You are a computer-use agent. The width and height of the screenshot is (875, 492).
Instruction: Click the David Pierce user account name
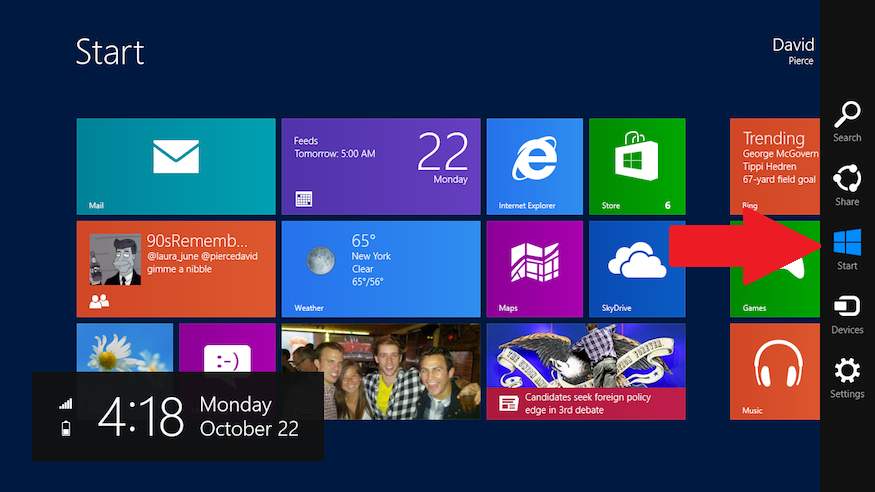point(793,51)
